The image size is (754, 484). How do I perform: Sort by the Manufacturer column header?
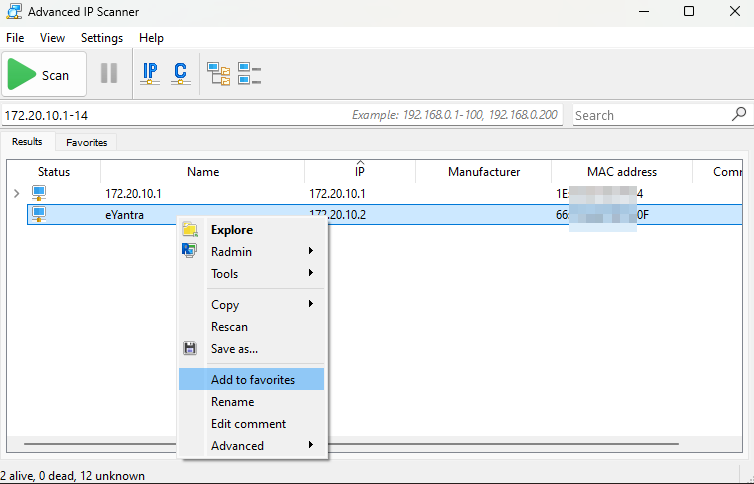[484, 172]
